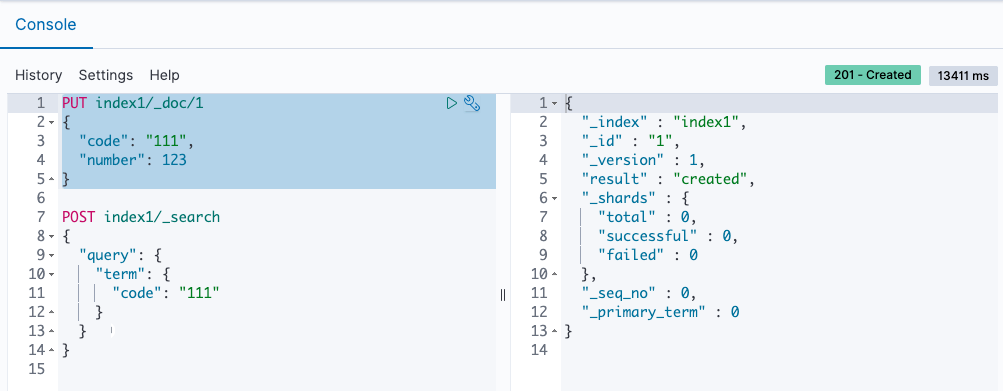The width and height of the screenshot is (1003, 391).
Task: Open the History menu
Action: click(x=38, y=75)
